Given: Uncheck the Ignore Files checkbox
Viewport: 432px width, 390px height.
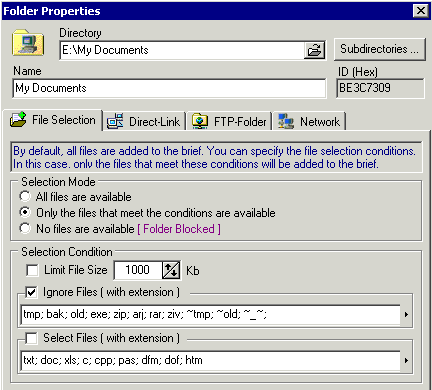Looking at the screenshot, I should 31,292.
